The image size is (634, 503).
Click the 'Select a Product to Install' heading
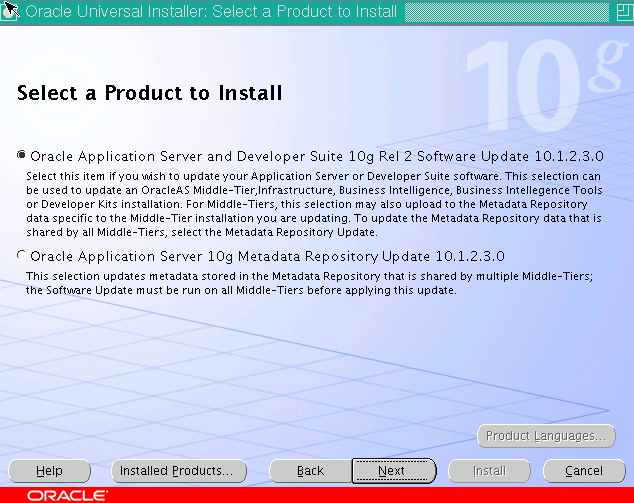point(150,93)
